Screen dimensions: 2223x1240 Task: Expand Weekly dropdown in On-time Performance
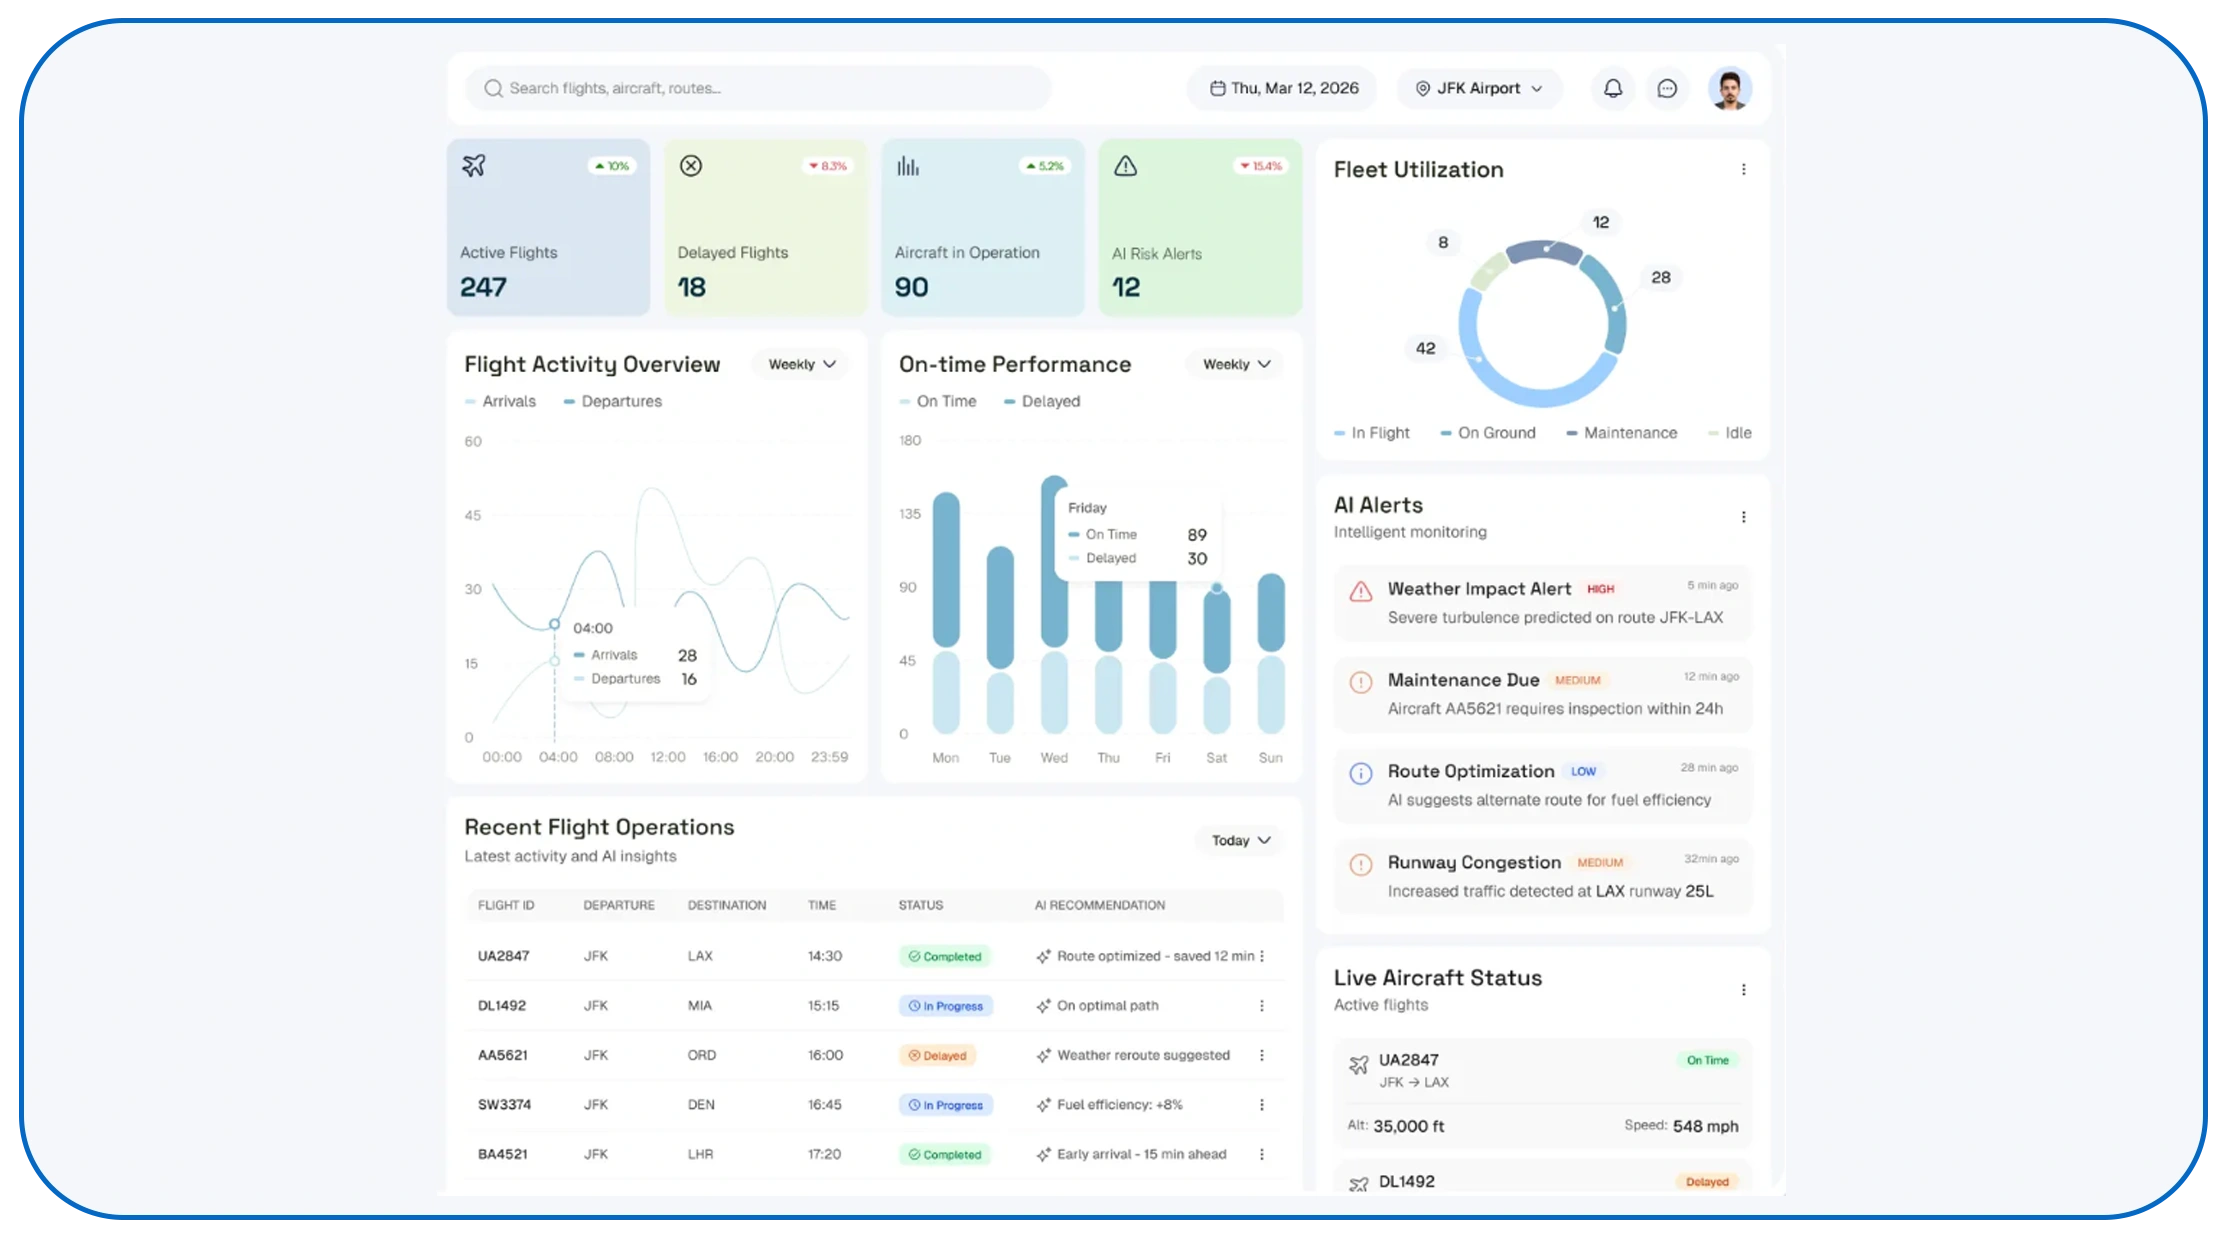click(1237, 365)
